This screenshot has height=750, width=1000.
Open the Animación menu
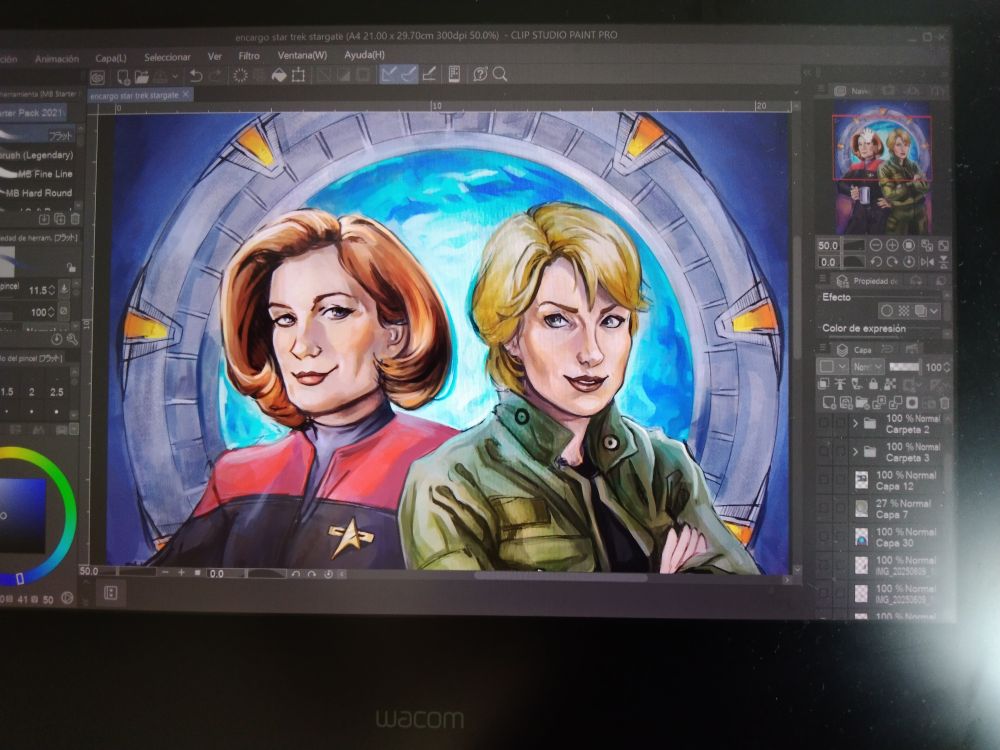pyautogui.click(x=57, y=59)
